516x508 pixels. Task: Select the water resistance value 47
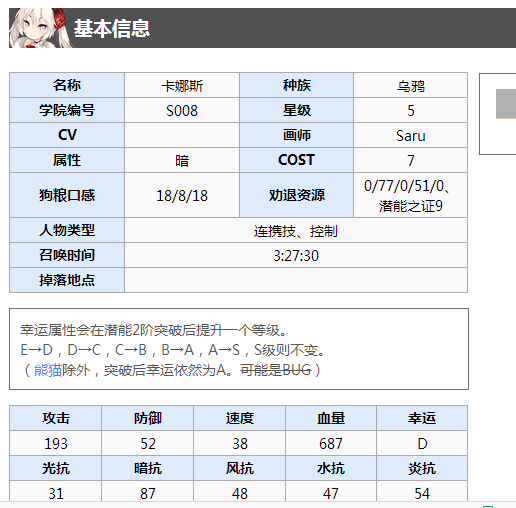[331, 494]
